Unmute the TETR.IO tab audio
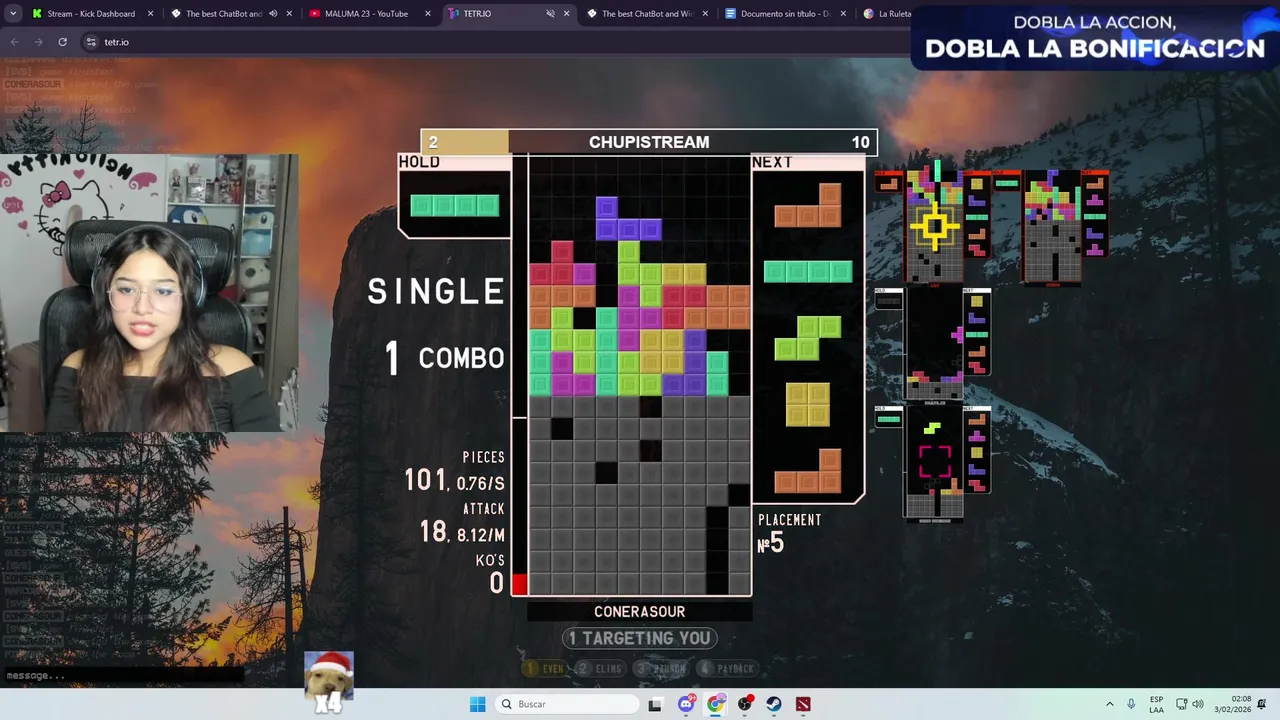The image size is (1280, 720). (550, 14)
